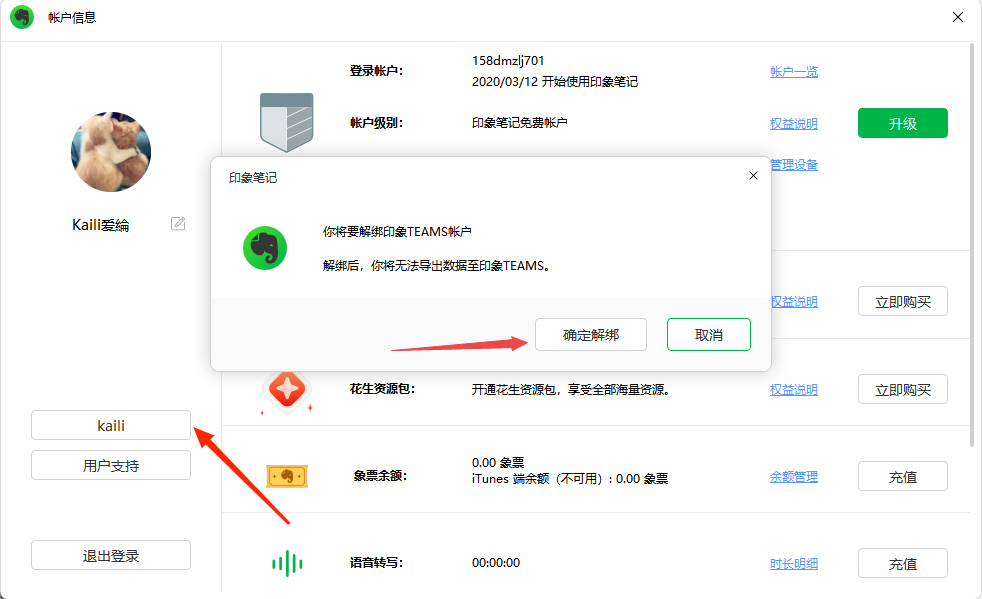Click the 帐户信息 window title
The height and width of the screenshot is (599, 982).
tap(72, 18)
